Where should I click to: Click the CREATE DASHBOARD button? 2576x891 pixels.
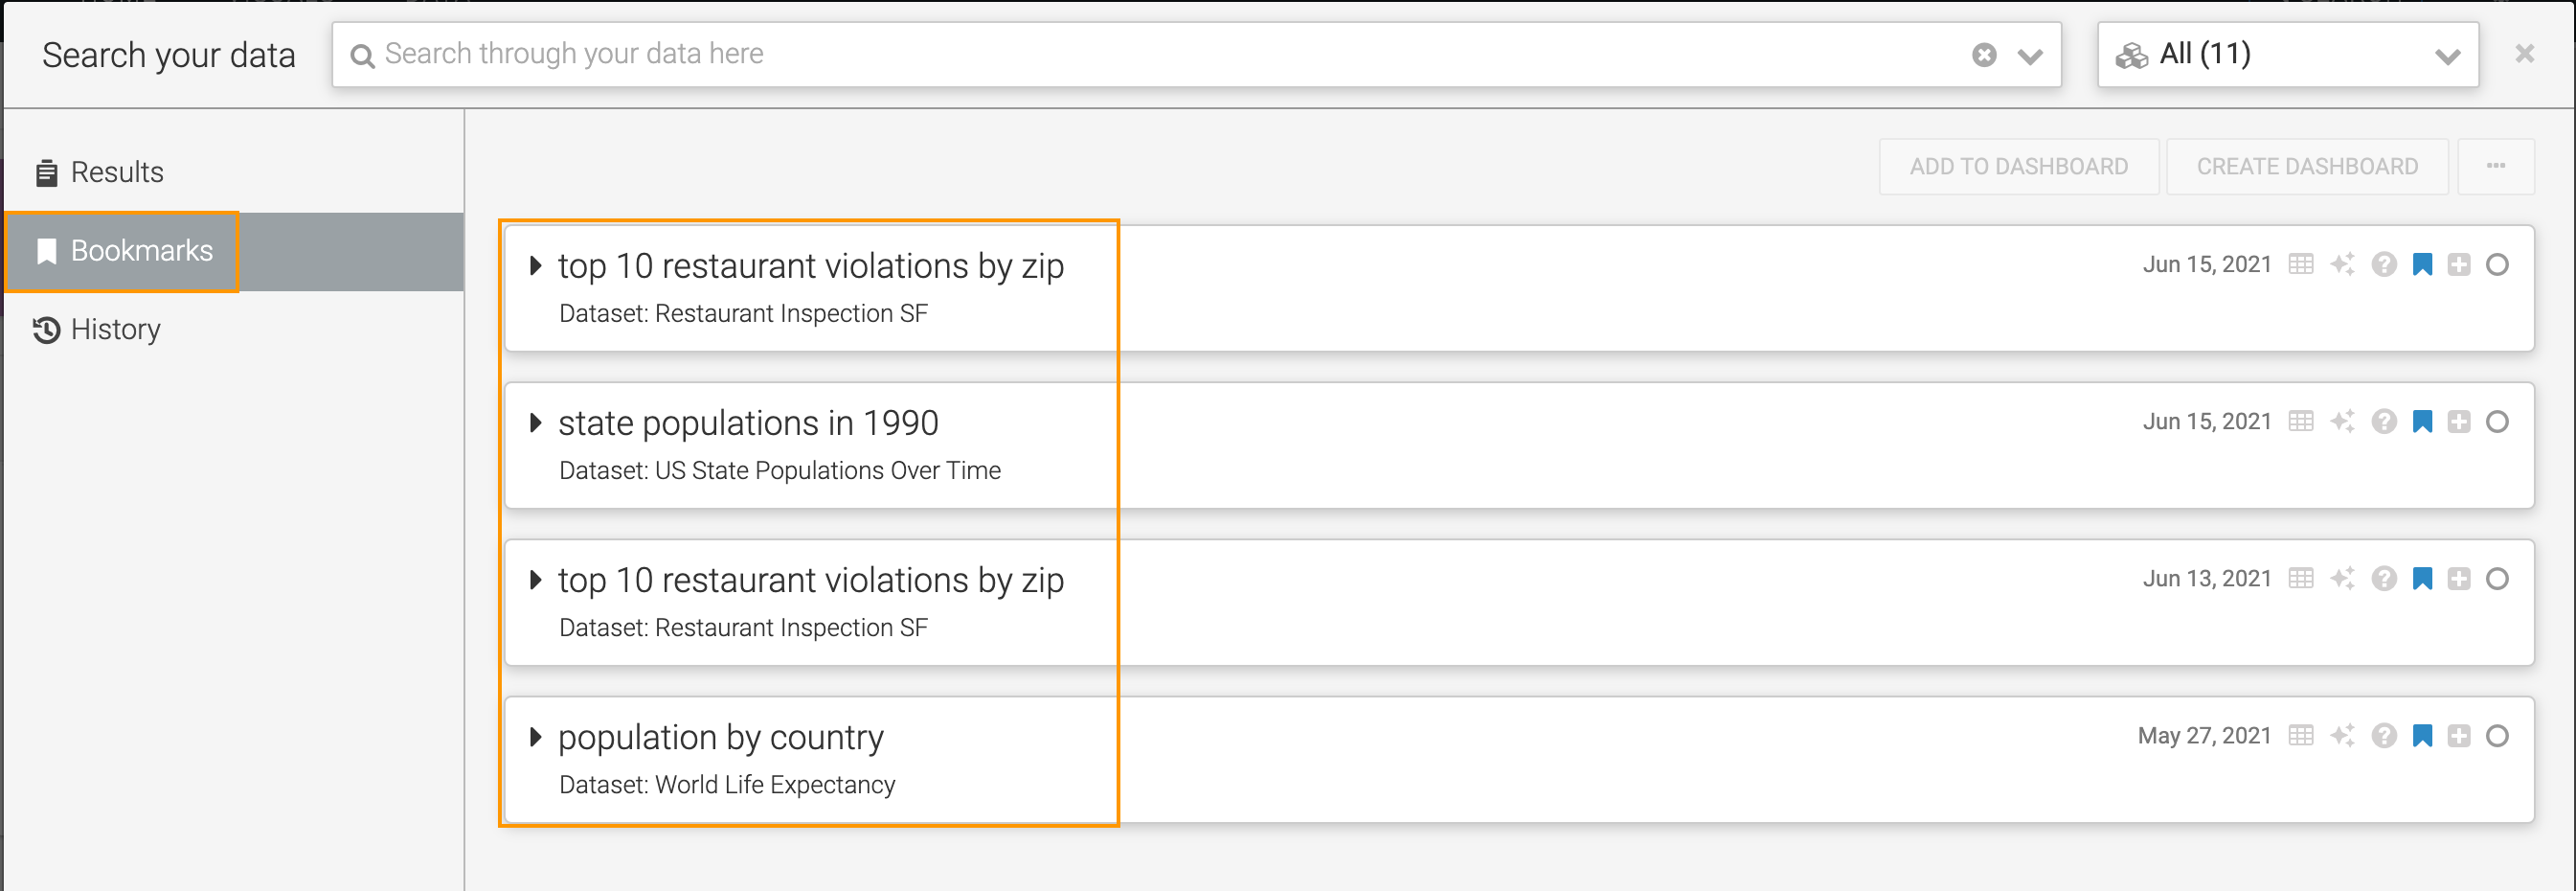2306,167
